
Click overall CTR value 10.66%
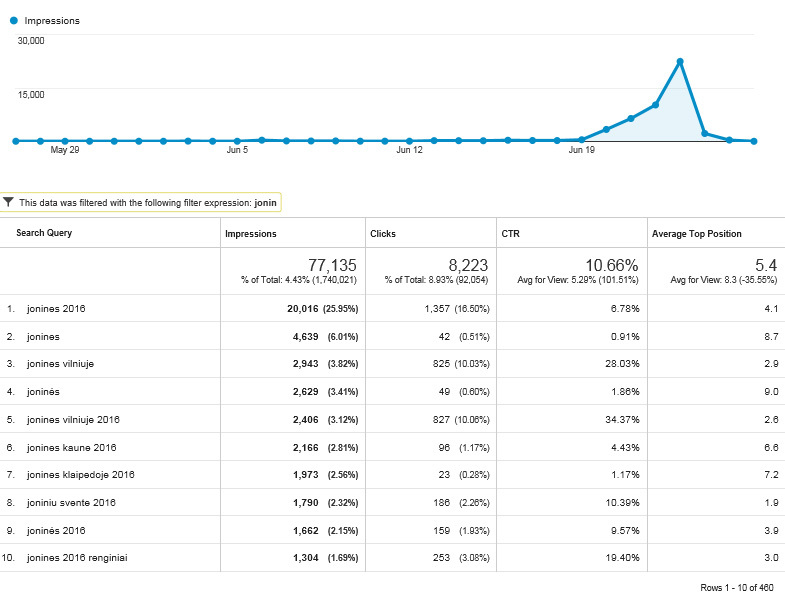click(612, 265)
